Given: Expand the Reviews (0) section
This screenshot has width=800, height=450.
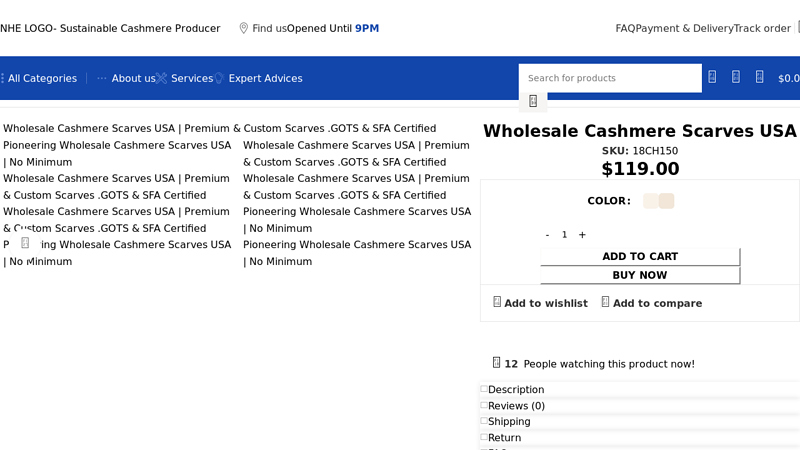Looking at the screenshot, I should click(516, 406).
